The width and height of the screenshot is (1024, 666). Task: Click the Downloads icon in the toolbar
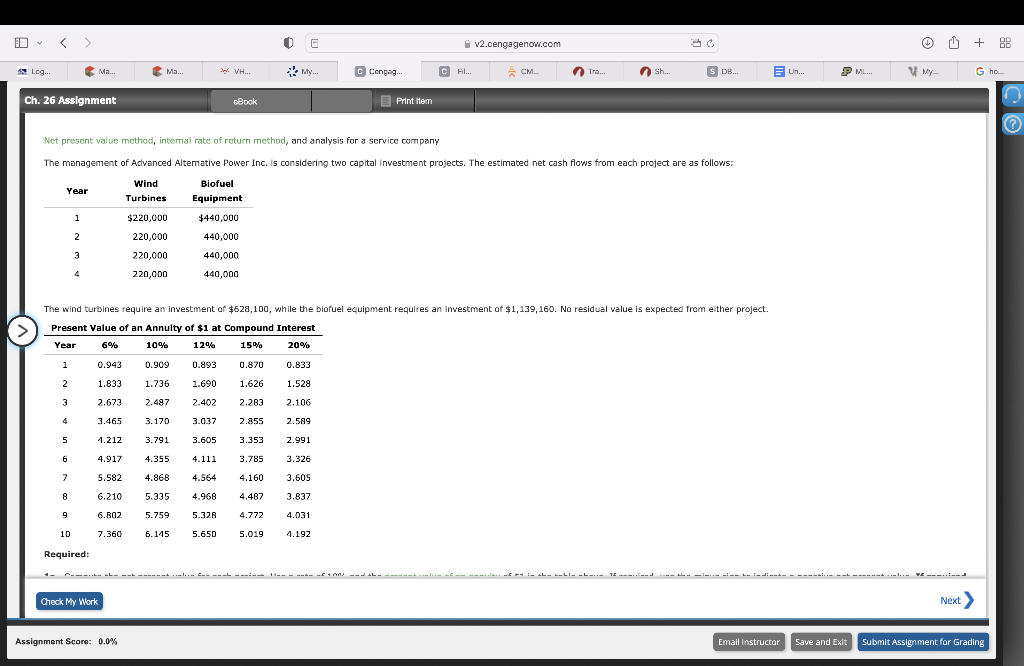(x=929, y=42)
